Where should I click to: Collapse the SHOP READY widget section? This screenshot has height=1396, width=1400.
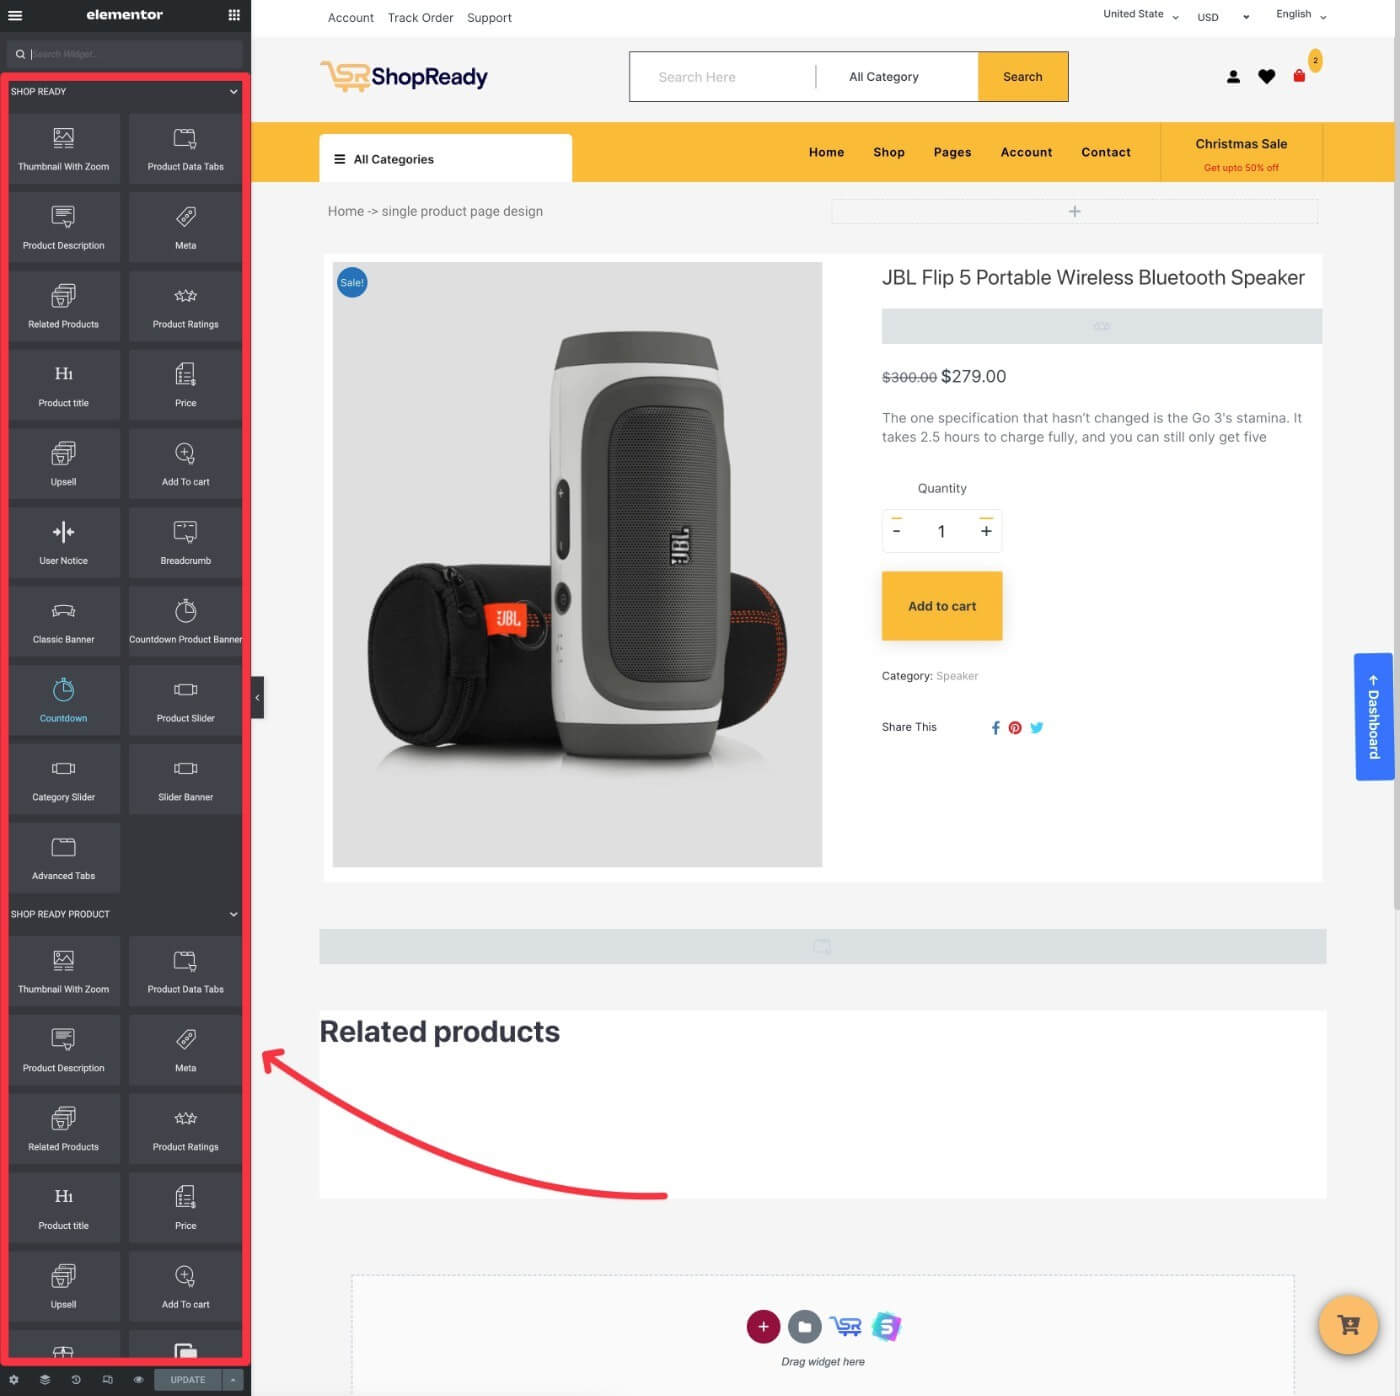[x=233, y=92]
